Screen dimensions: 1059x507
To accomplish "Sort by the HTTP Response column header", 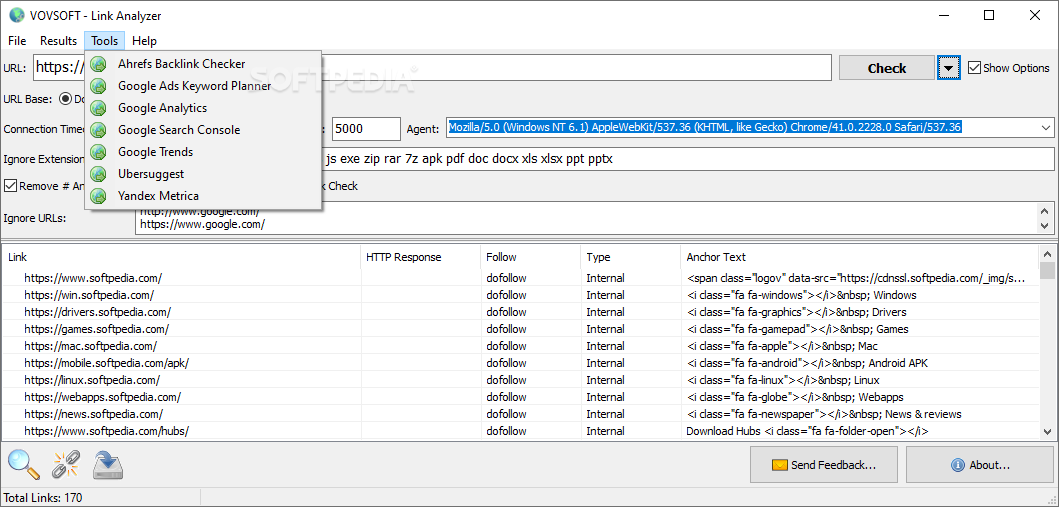I will tap(421, 257).
